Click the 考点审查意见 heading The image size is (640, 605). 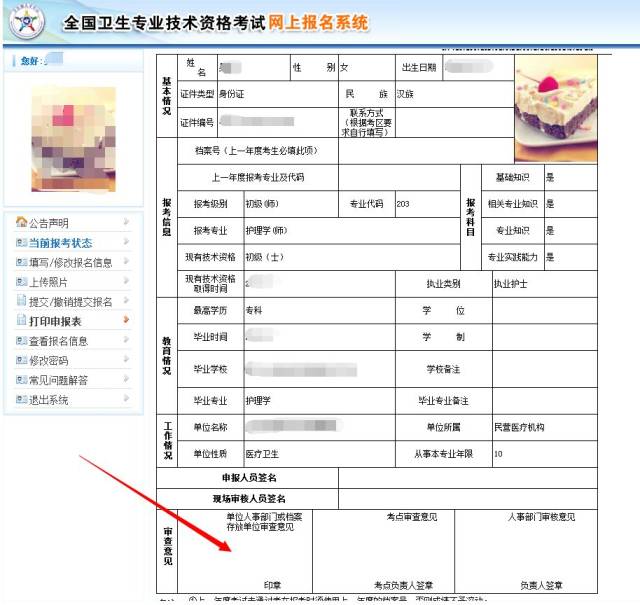[x=412, y=517]
